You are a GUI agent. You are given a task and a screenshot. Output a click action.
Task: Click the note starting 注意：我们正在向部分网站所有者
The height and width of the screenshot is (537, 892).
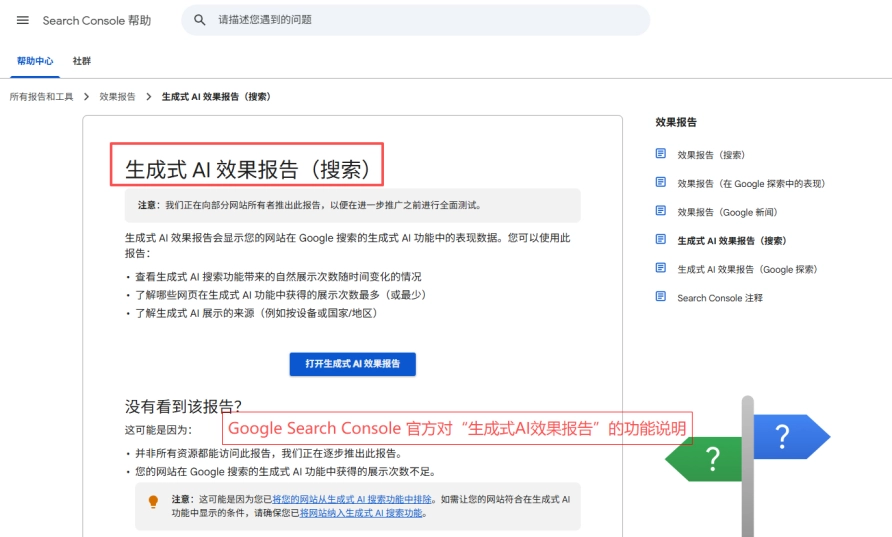pos(353,205)
